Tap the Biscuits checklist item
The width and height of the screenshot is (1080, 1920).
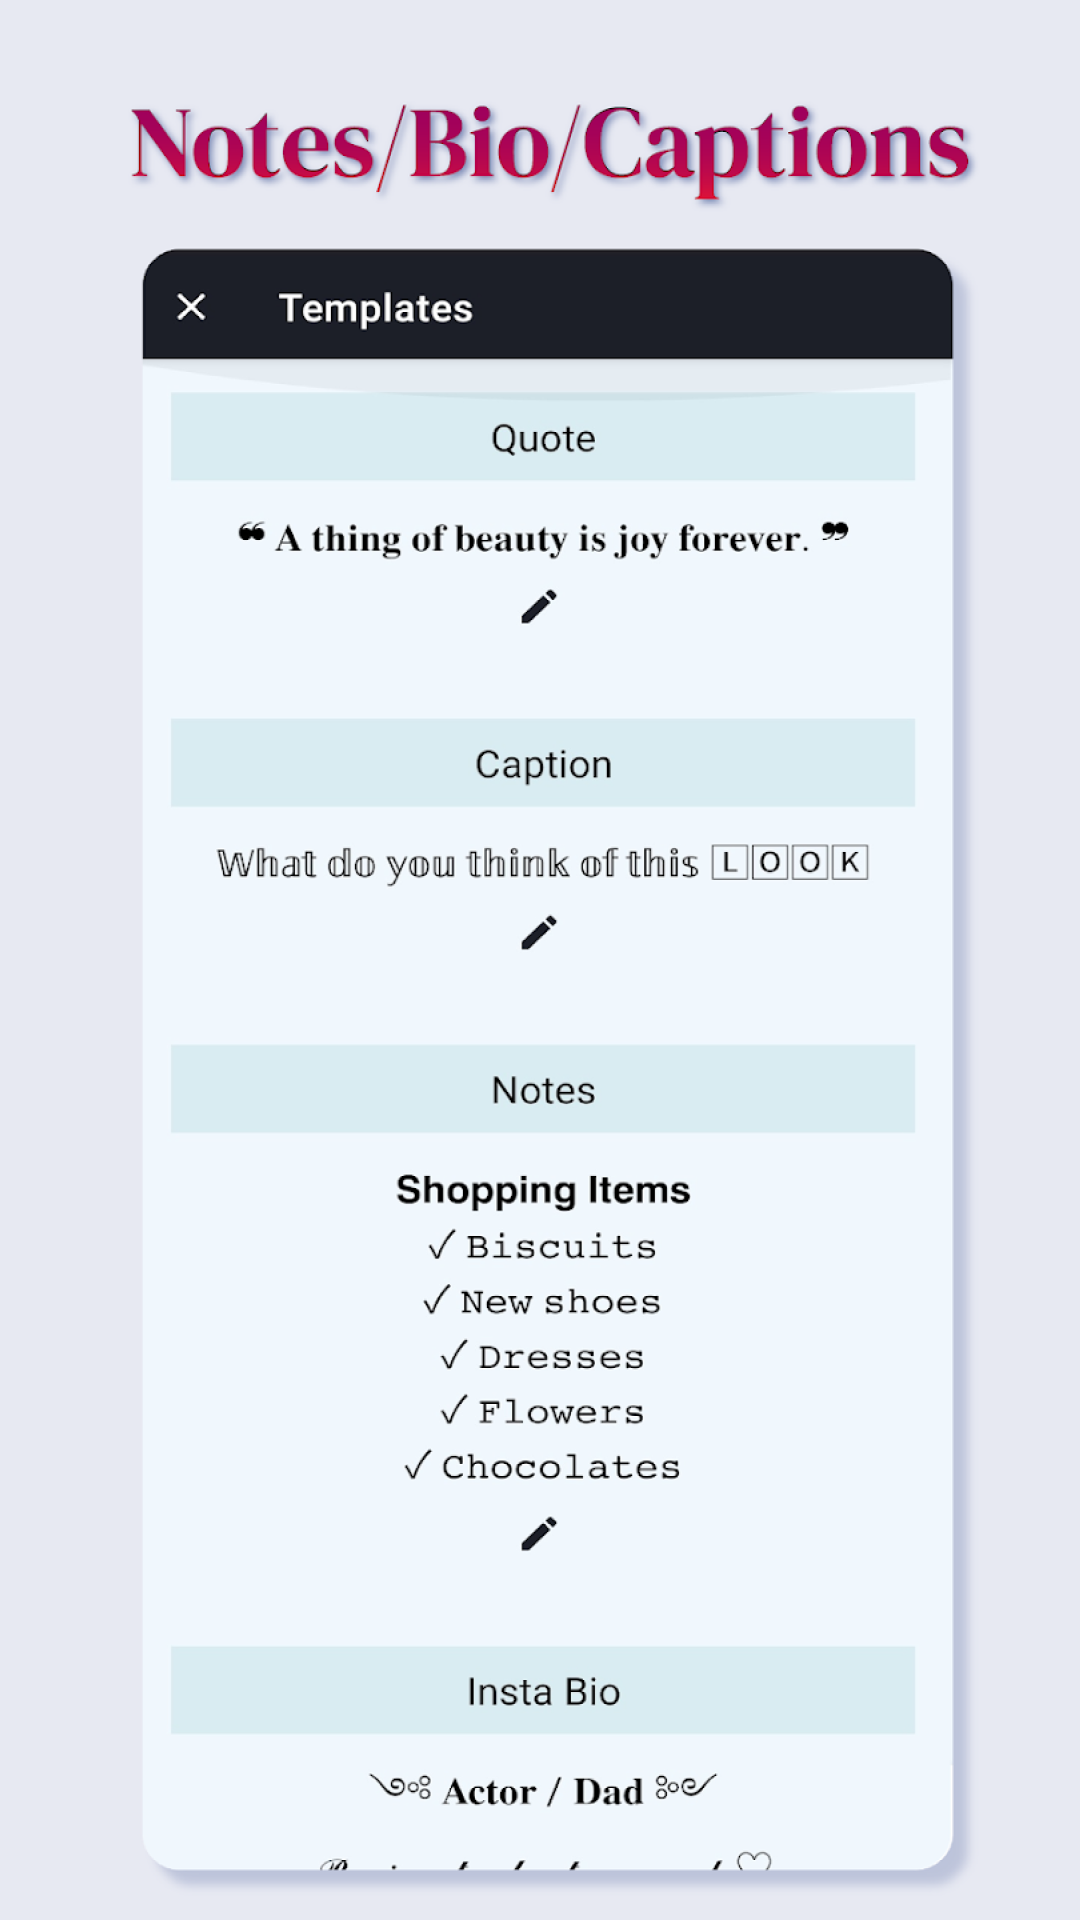tap(542, 1247)
